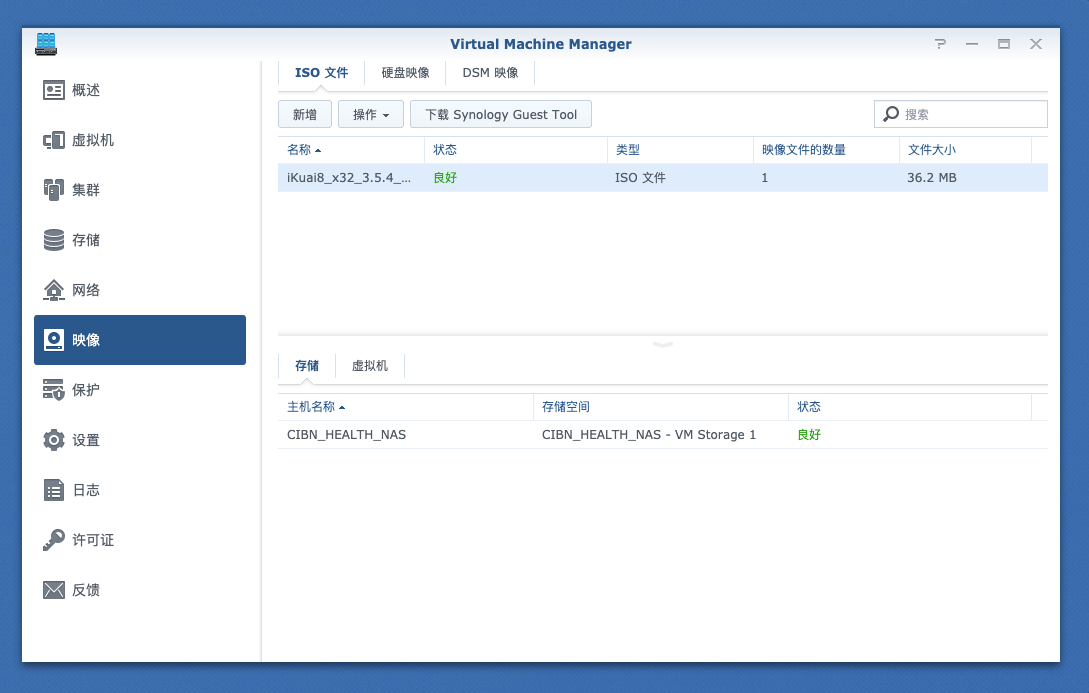Open the 保护 protection sidebar icon
The height and width of the screenshot is (693, 1089).
coord(53,390)
